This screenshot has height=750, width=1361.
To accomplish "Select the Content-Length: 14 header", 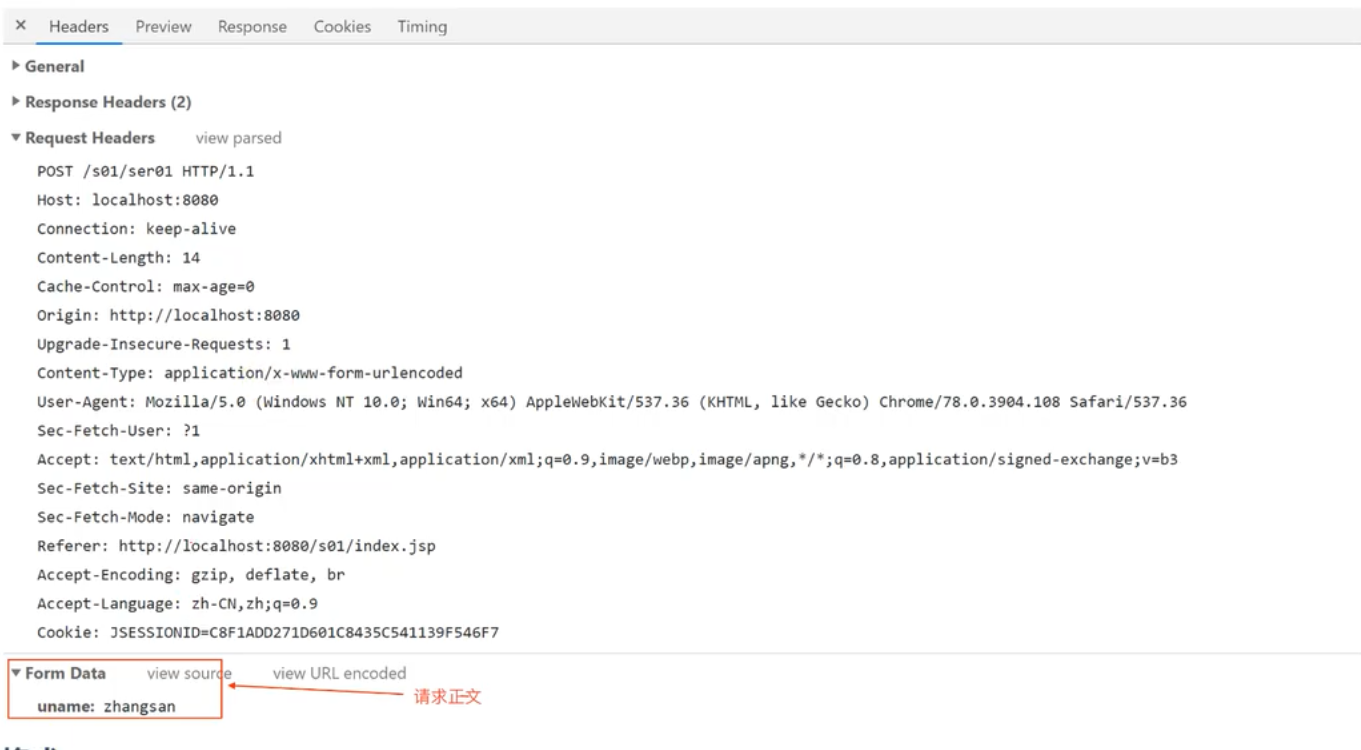I will click(119, 258).
